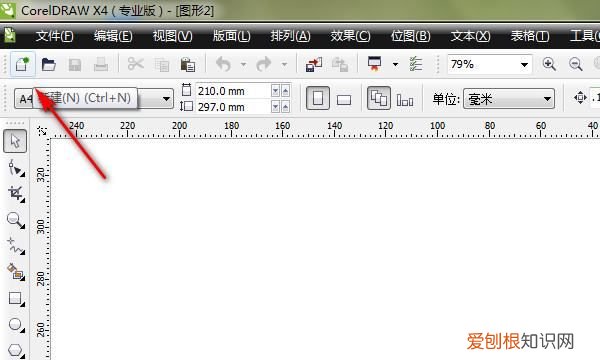Select the Crop tool
The height and width of the screenshot is (360, 600).
(16, 194)
